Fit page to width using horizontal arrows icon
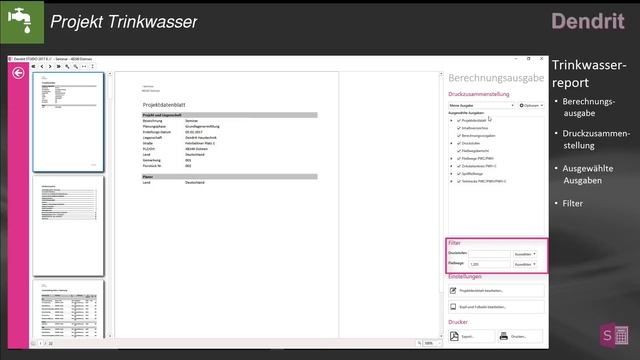 (84, 66)
